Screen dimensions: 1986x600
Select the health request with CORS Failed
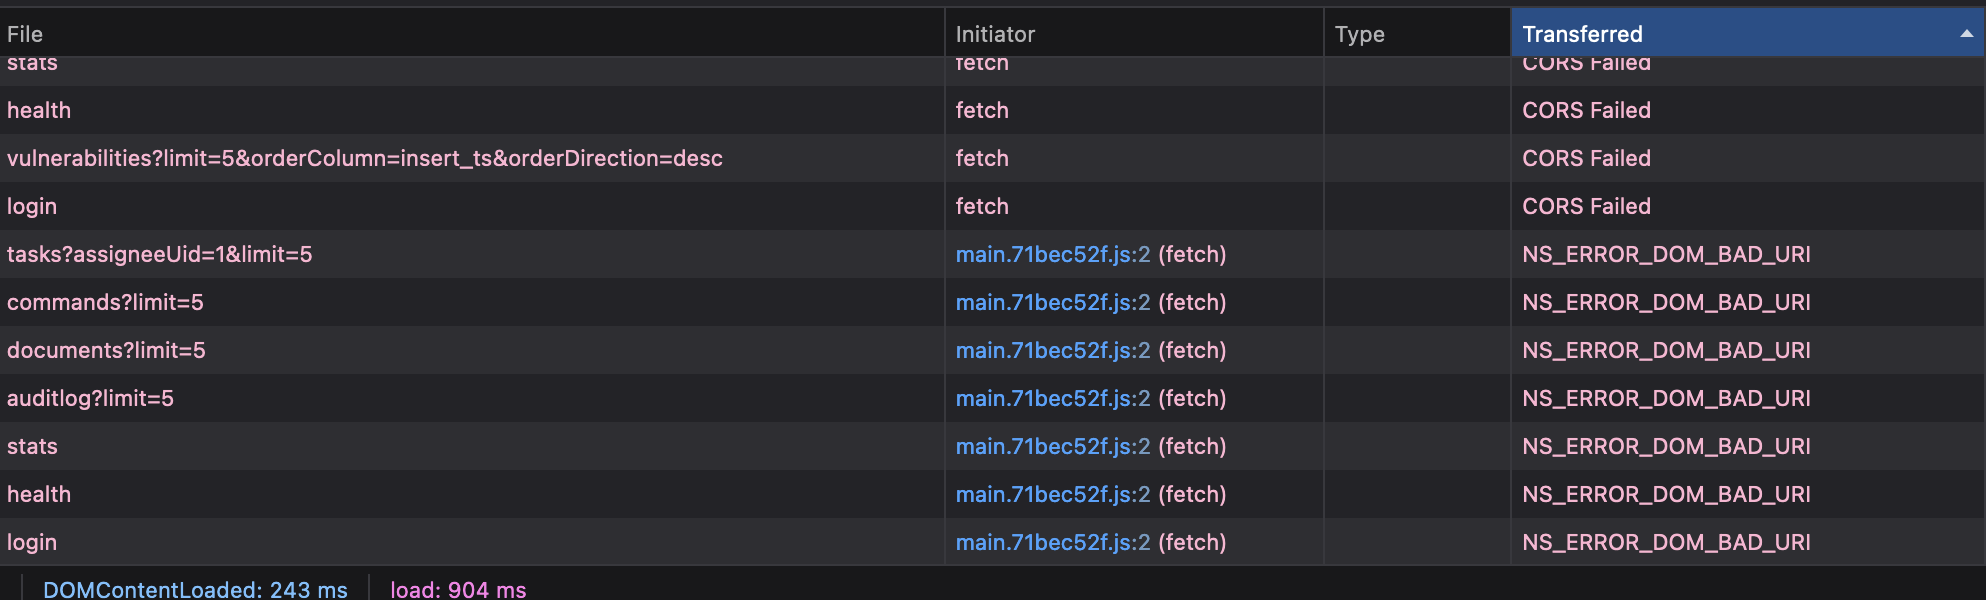pyautogui.click(x=400, y=110)
